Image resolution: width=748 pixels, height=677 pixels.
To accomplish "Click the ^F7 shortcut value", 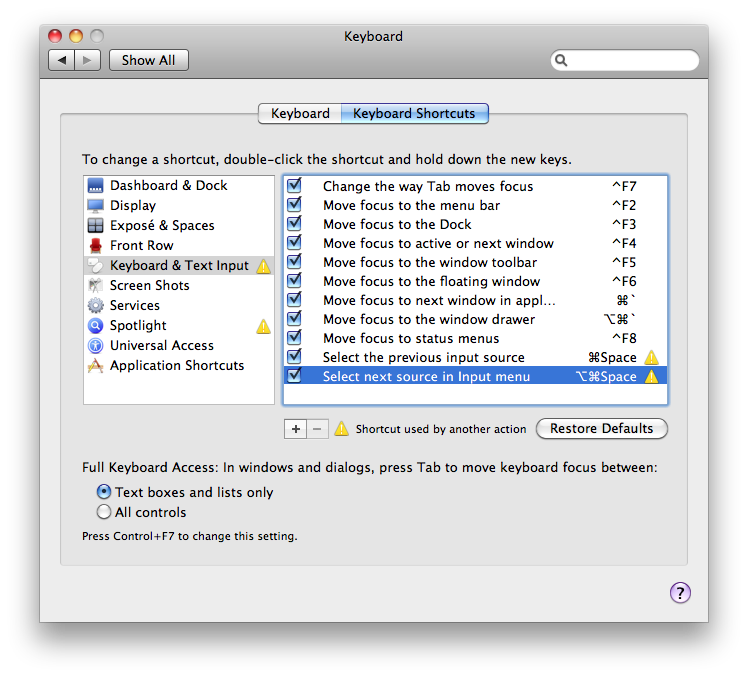I will (x=624, y=186).
